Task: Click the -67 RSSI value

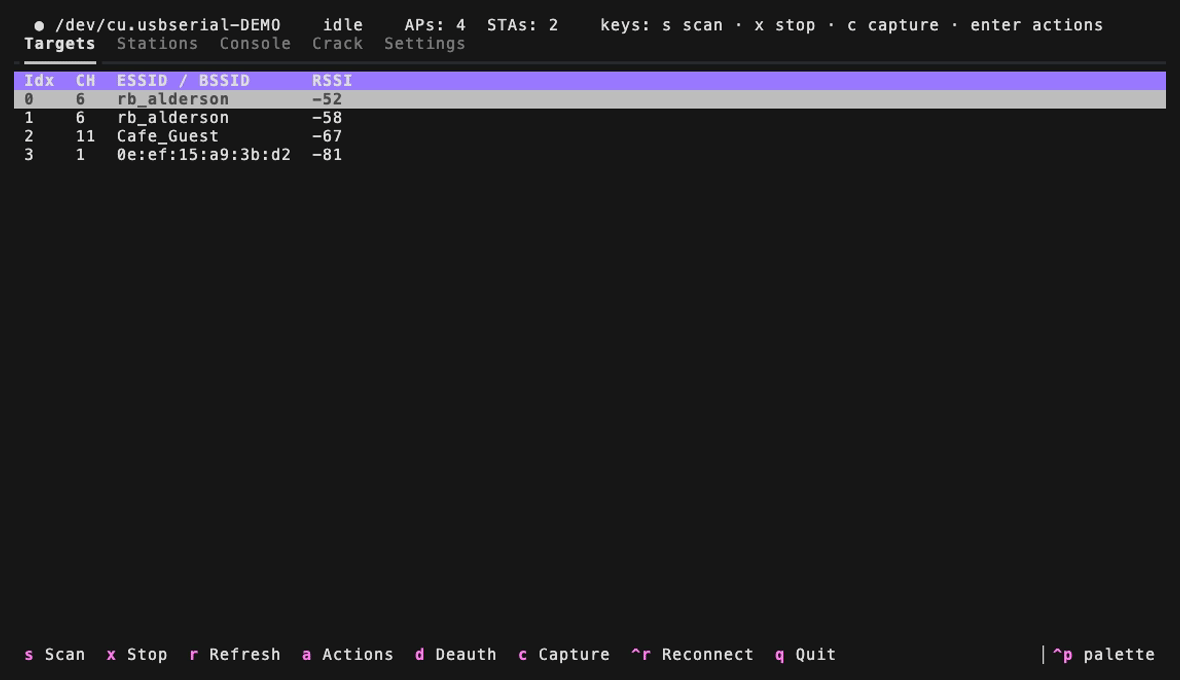Action: (x=327, y=136)
